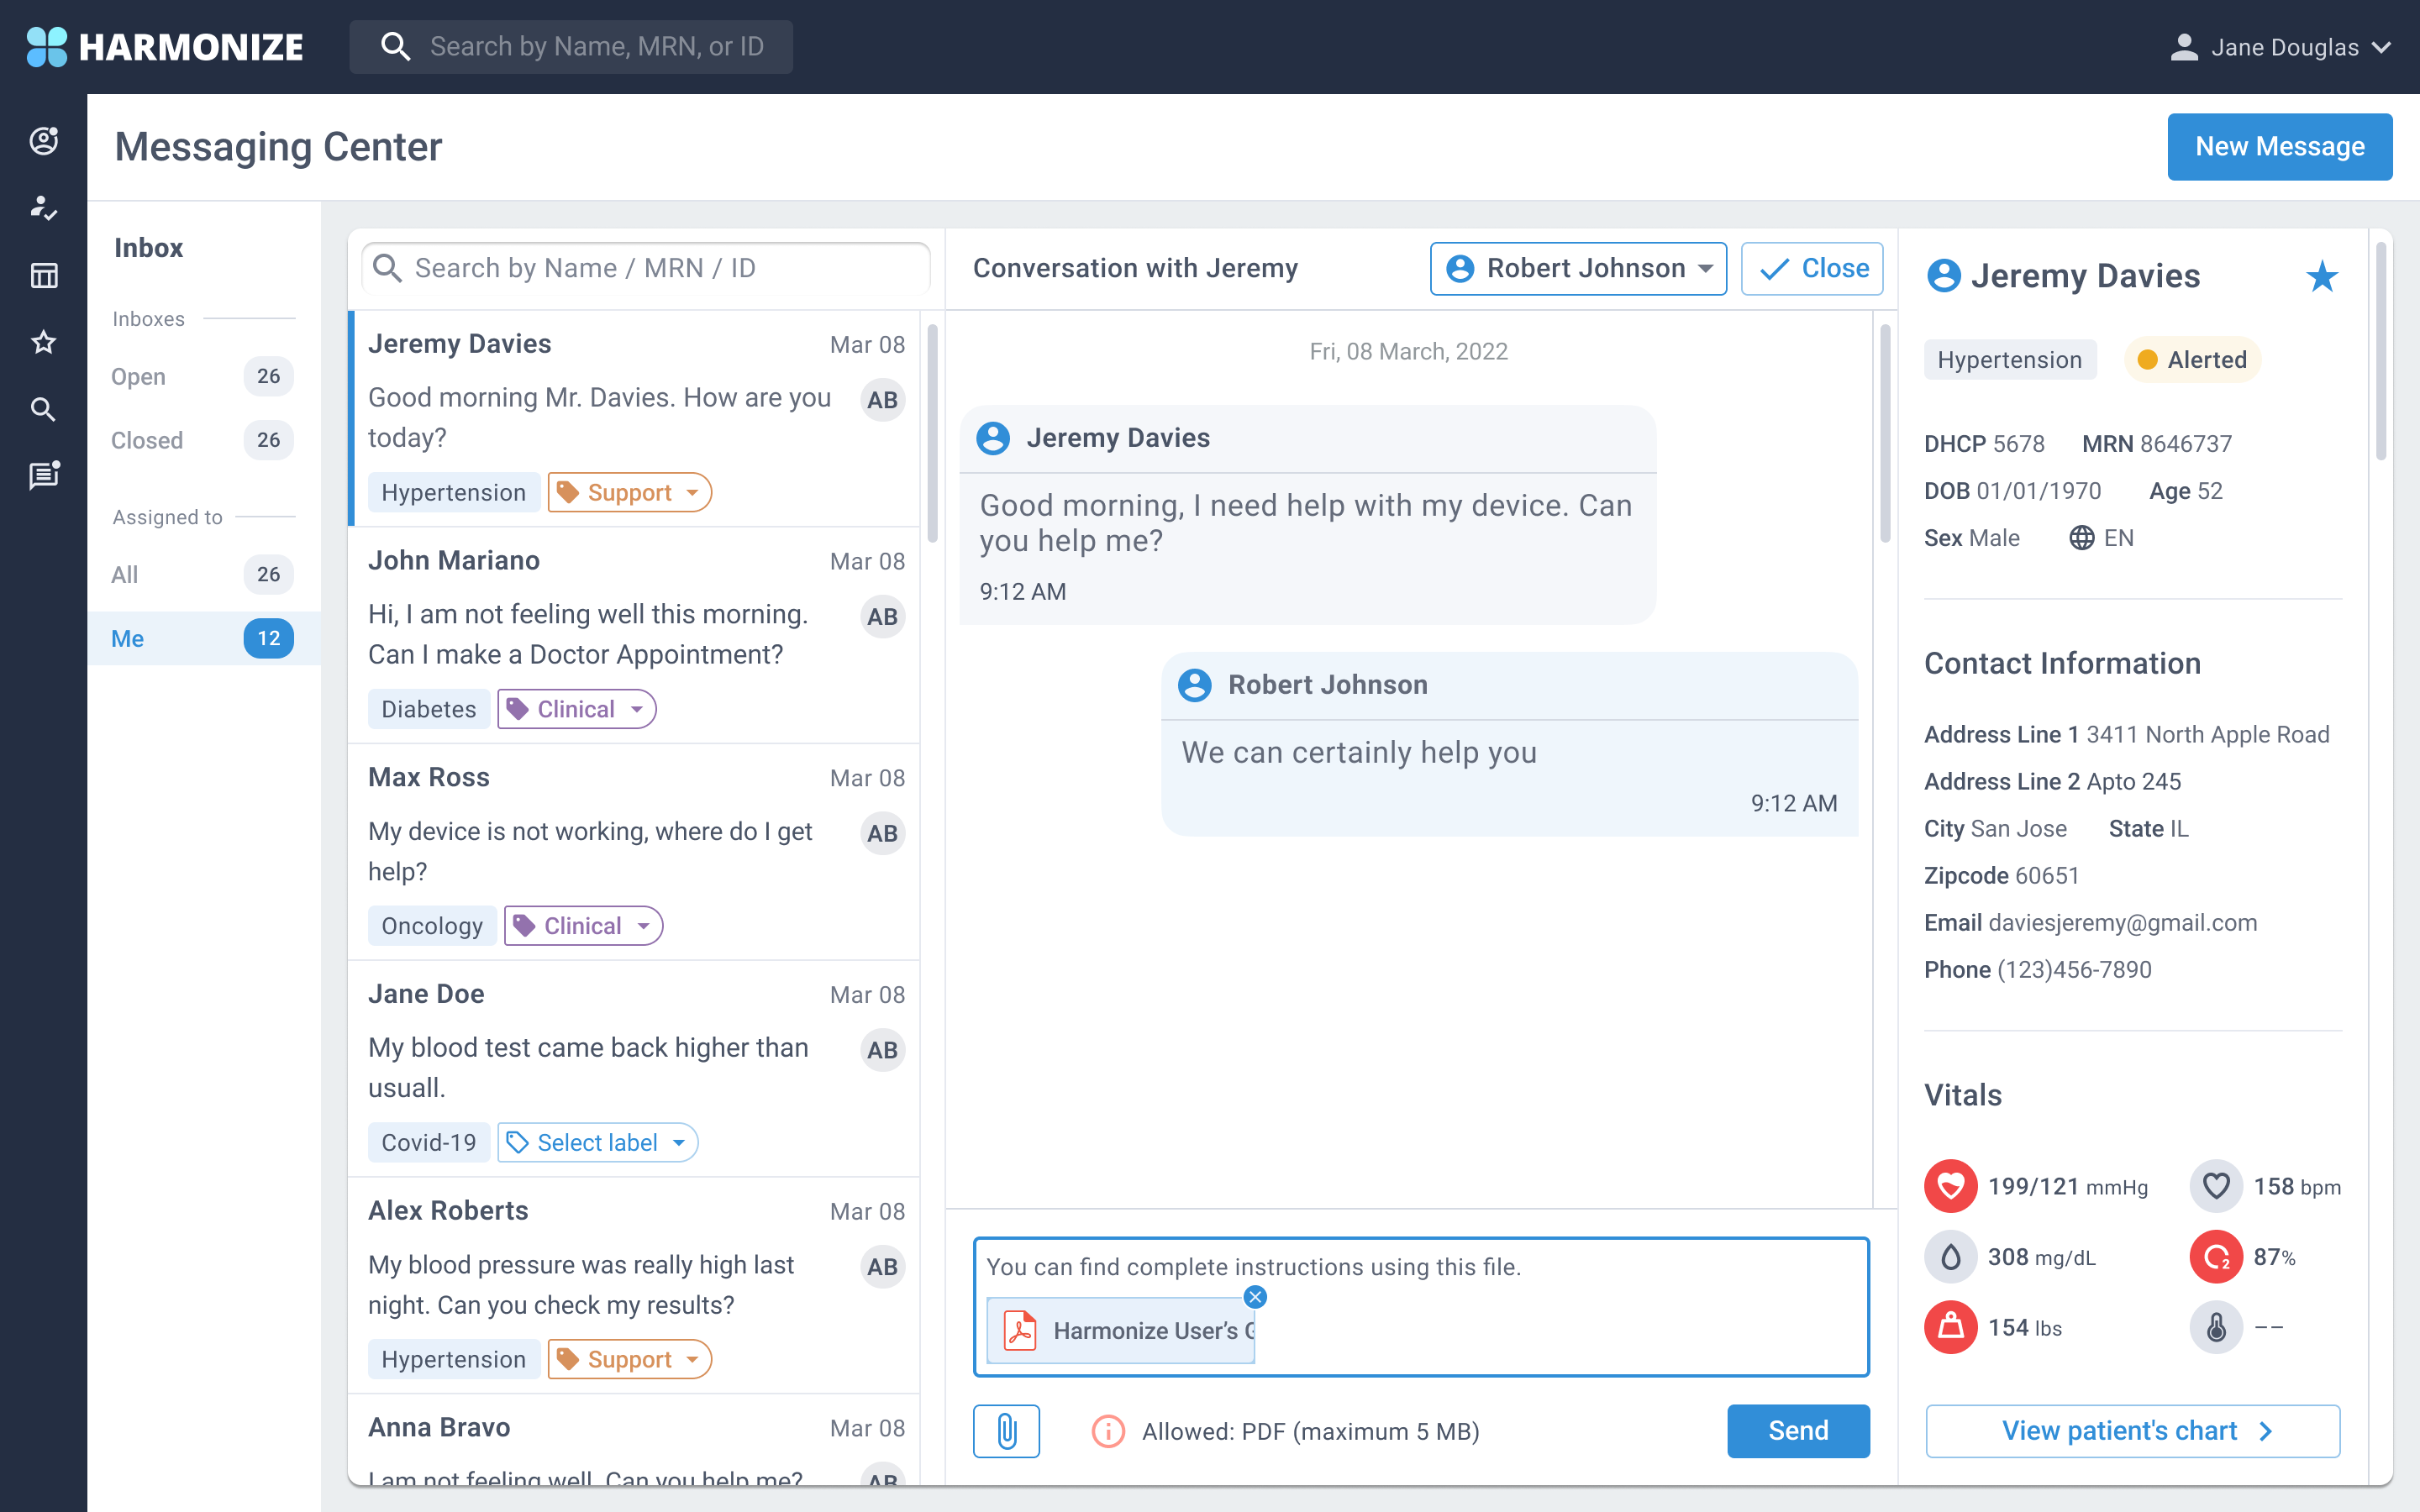
Task: Toggle the favorite star for Jeremy Davies
Action: tap(2322, 276)
